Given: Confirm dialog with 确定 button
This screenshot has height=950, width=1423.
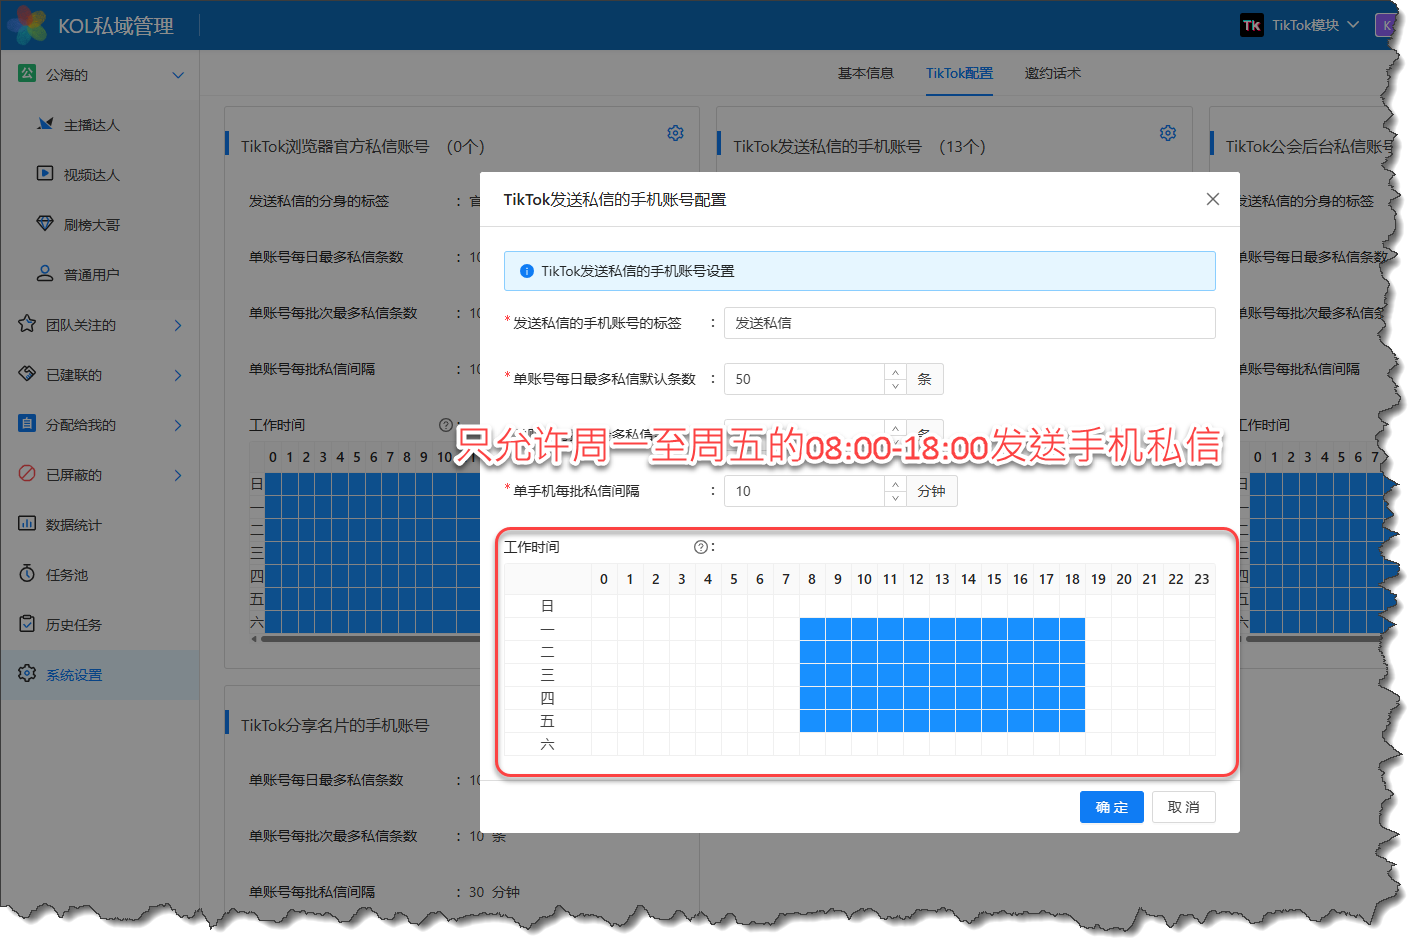Looking at the screenshot, I should click(x=1111, y=807).
